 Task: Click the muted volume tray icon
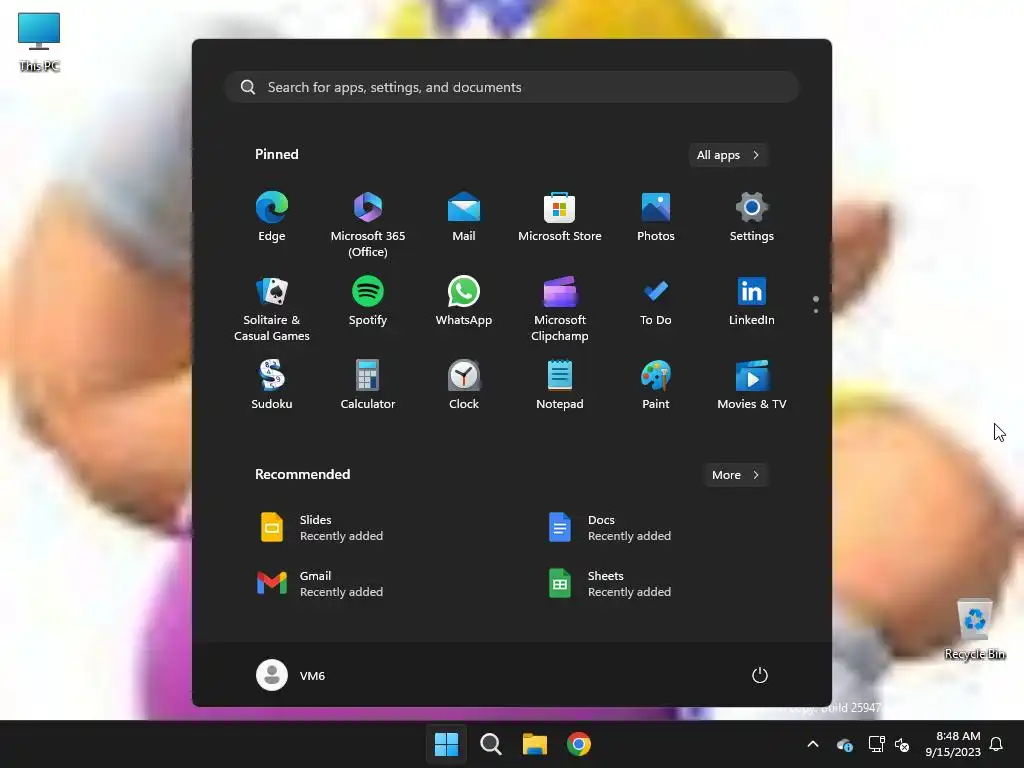click(902, 744)
